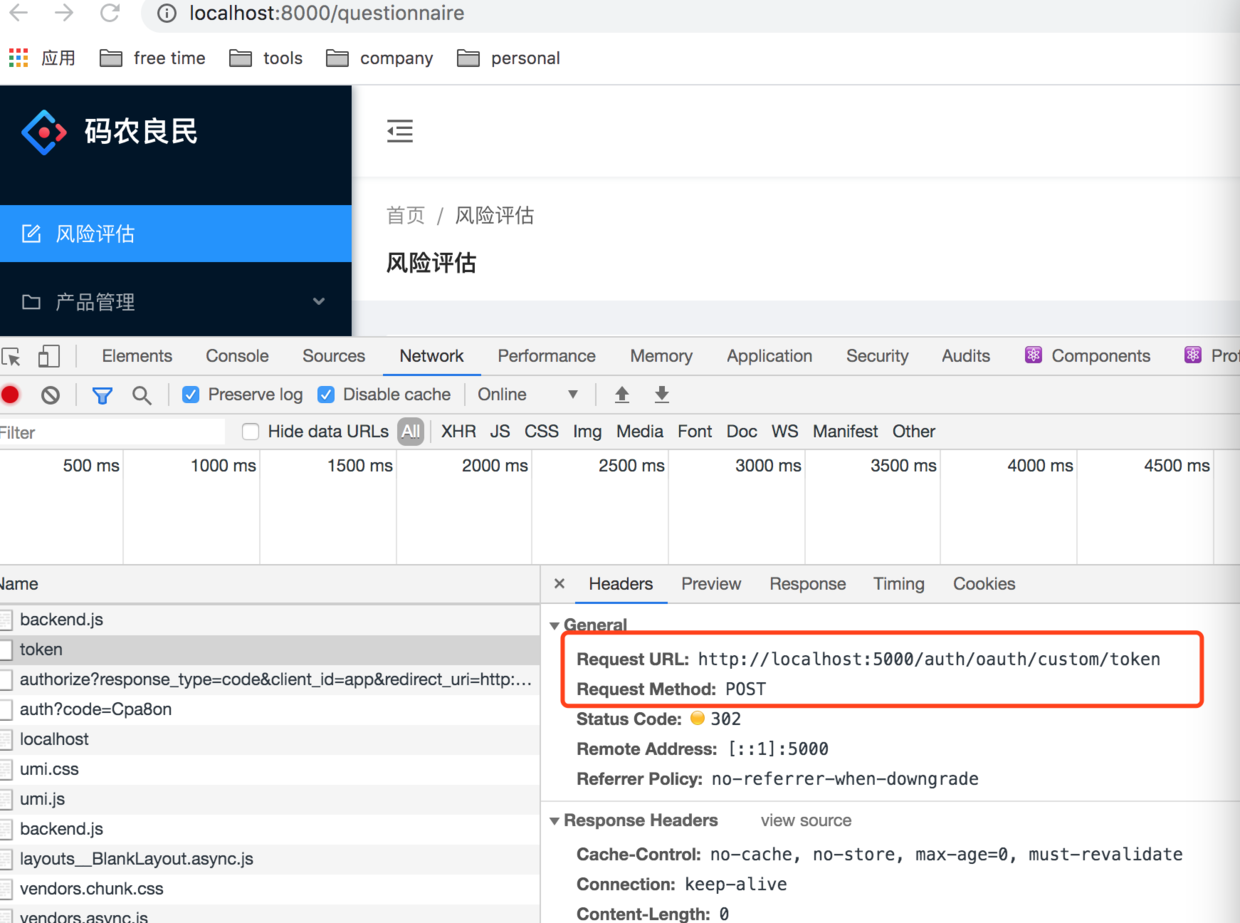Filter requests by JS

tap(500, 432)
